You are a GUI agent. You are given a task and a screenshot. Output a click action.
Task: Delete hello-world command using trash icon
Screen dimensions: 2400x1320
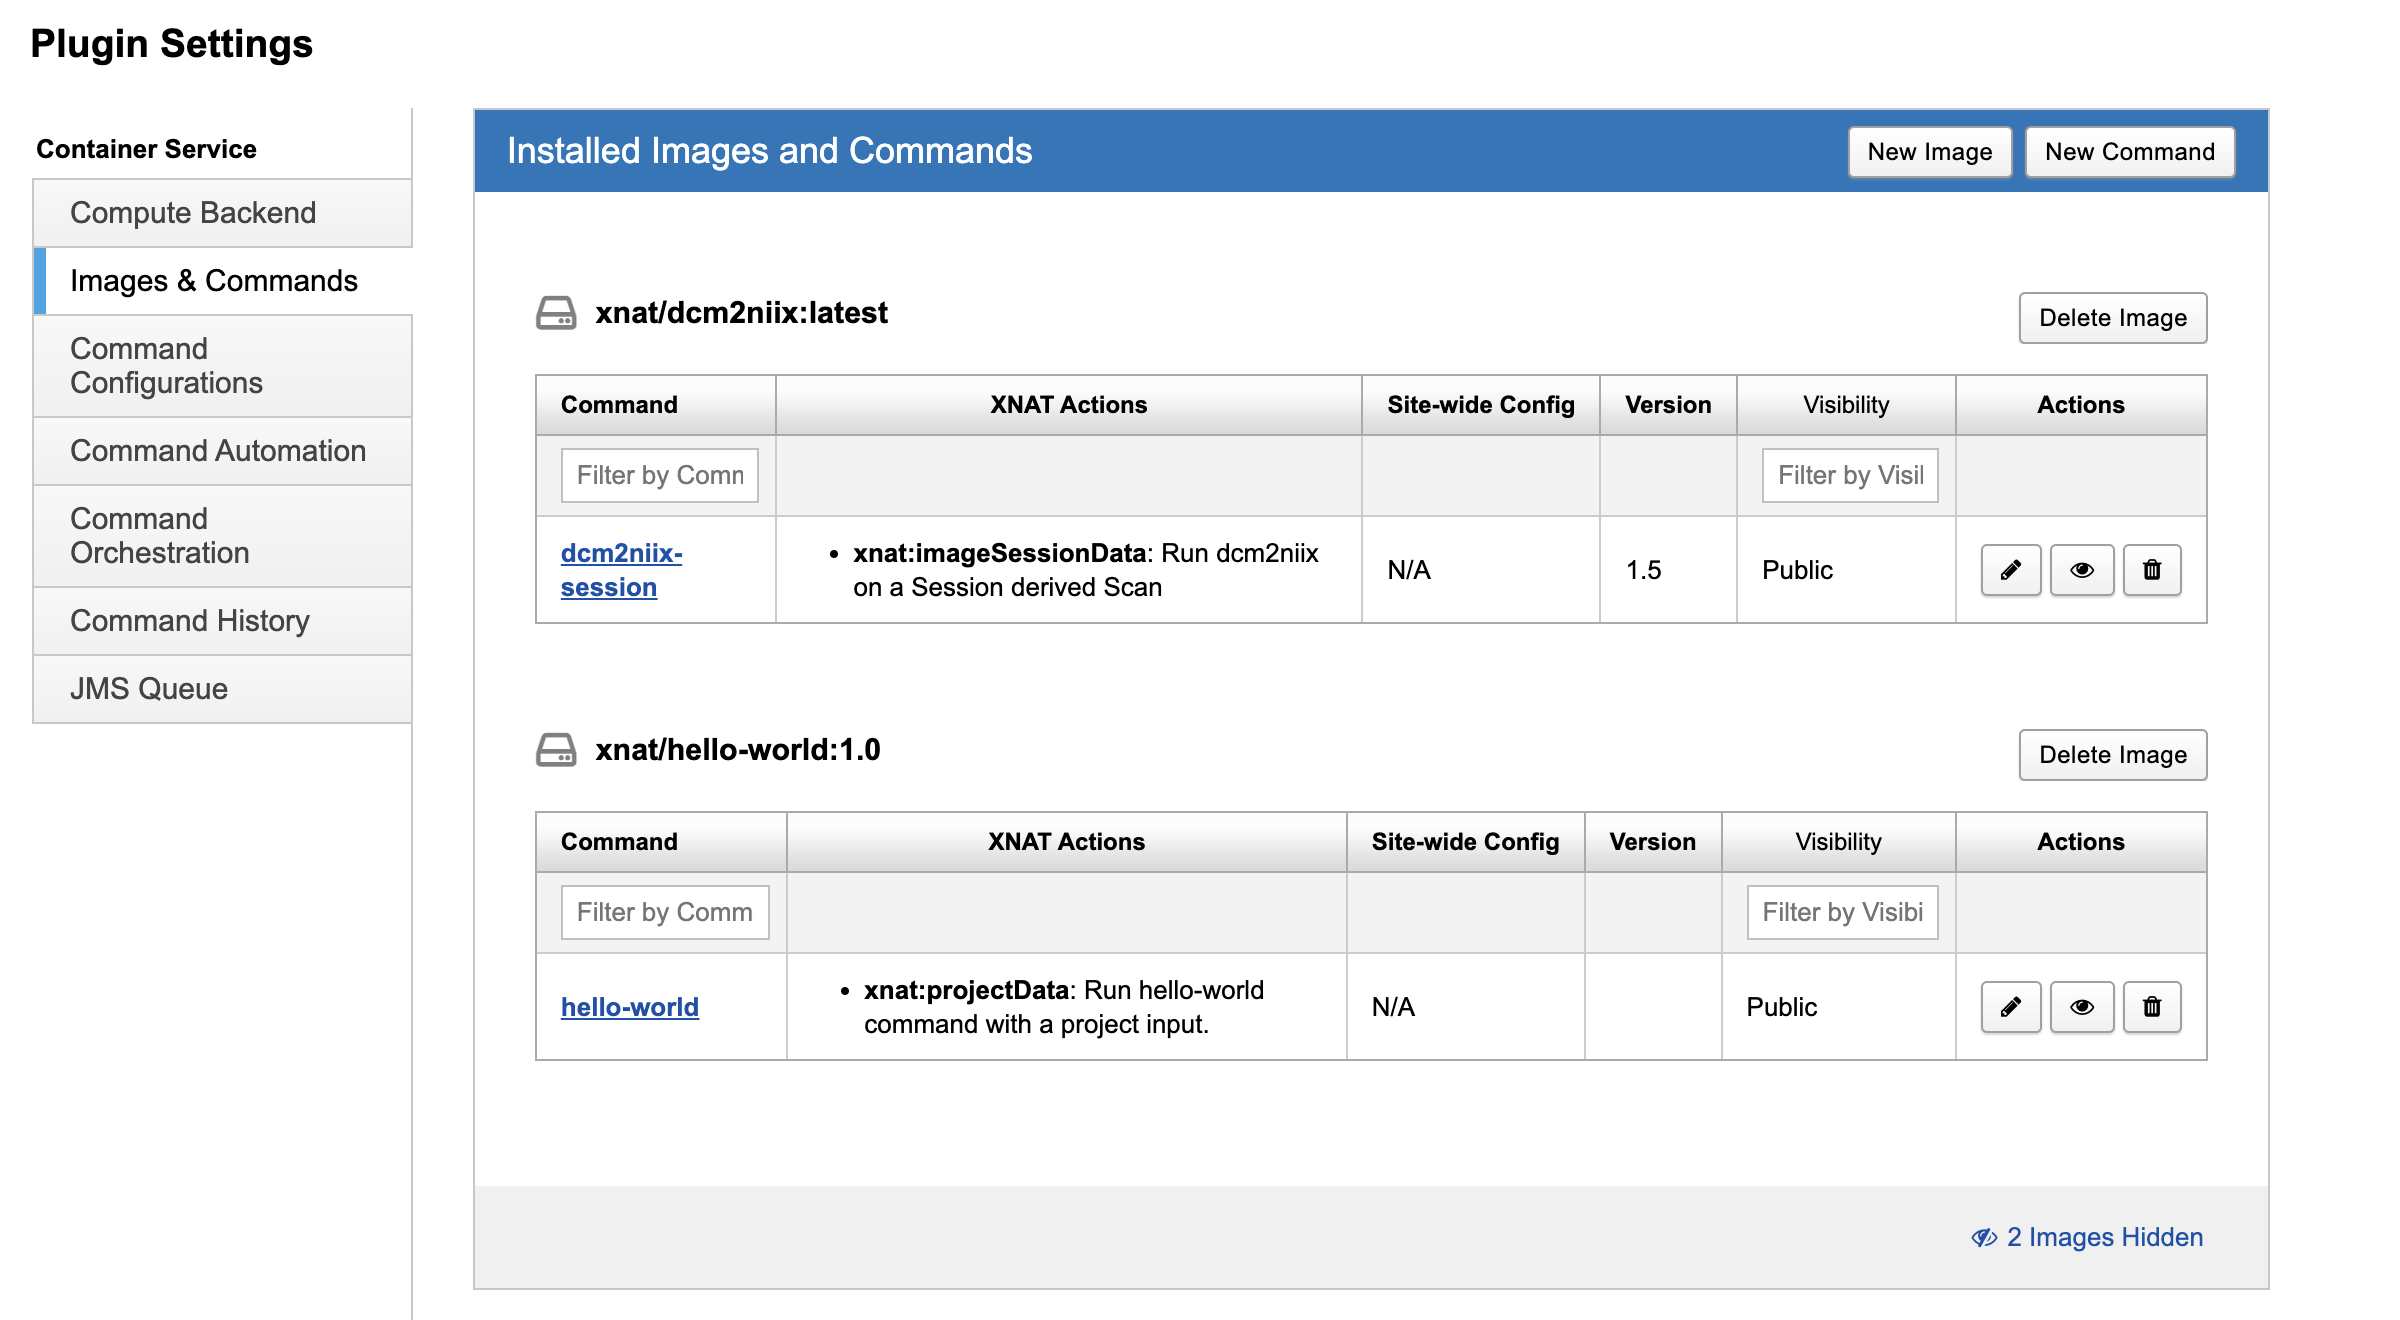tap(2152, 1007)
